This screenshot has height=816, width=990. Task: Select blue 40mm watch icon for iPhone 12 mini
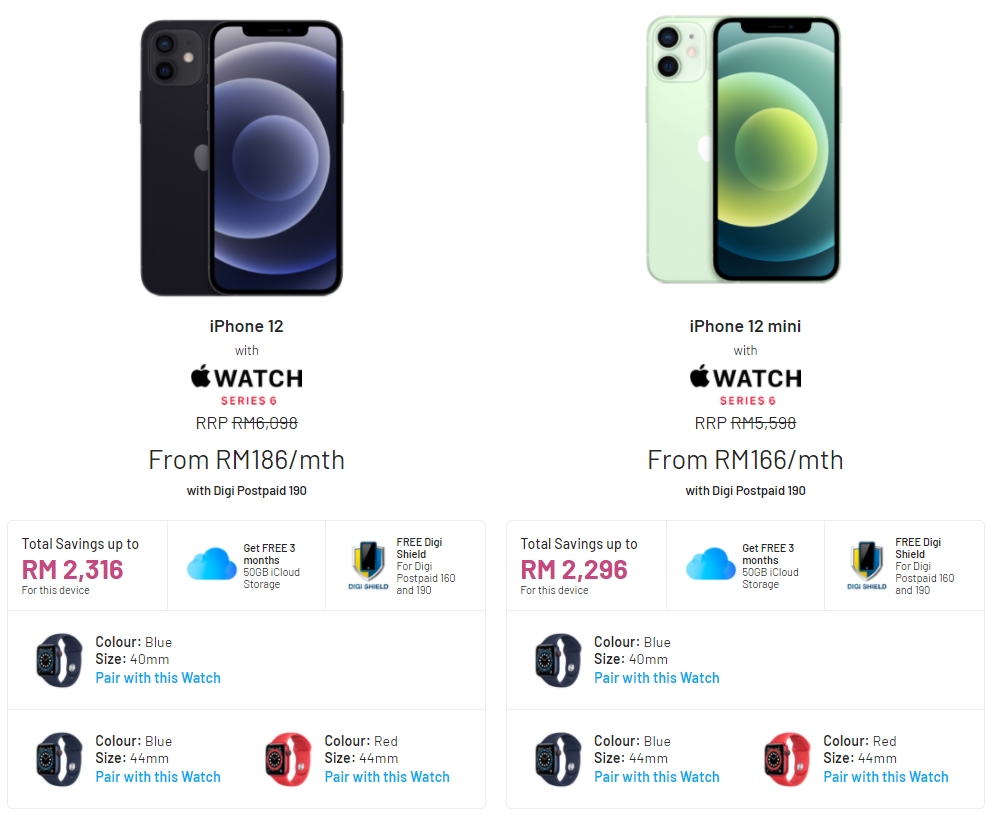(x=558, y=660)
